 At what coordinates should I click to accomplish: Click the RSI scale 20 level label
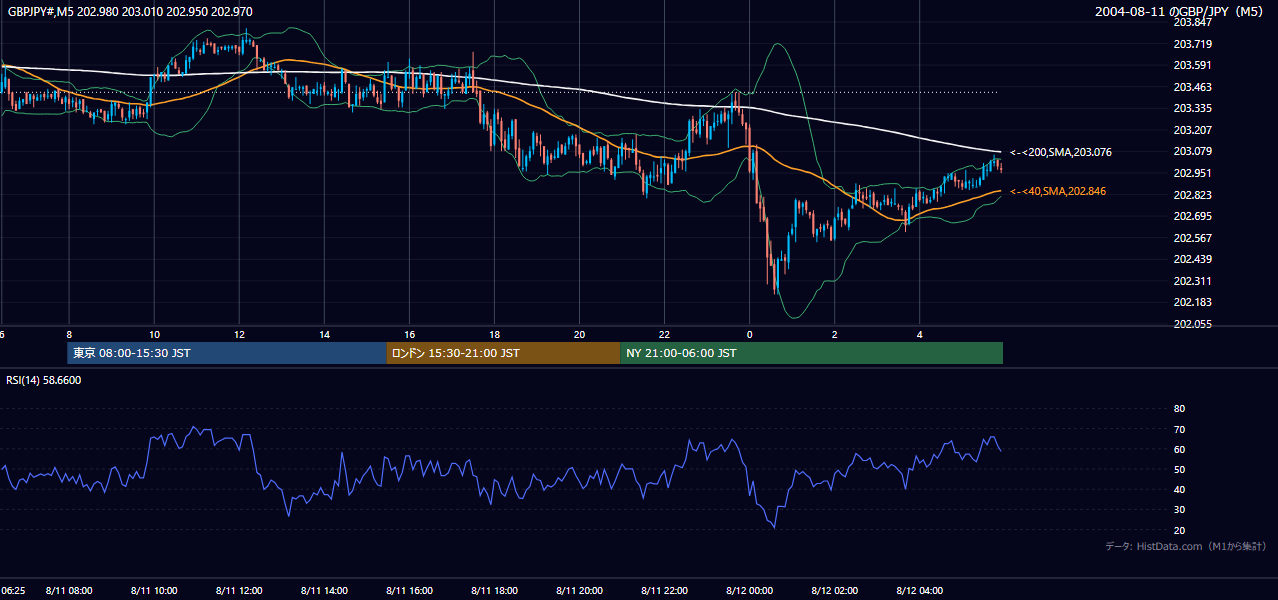[x=1179, y=530]
